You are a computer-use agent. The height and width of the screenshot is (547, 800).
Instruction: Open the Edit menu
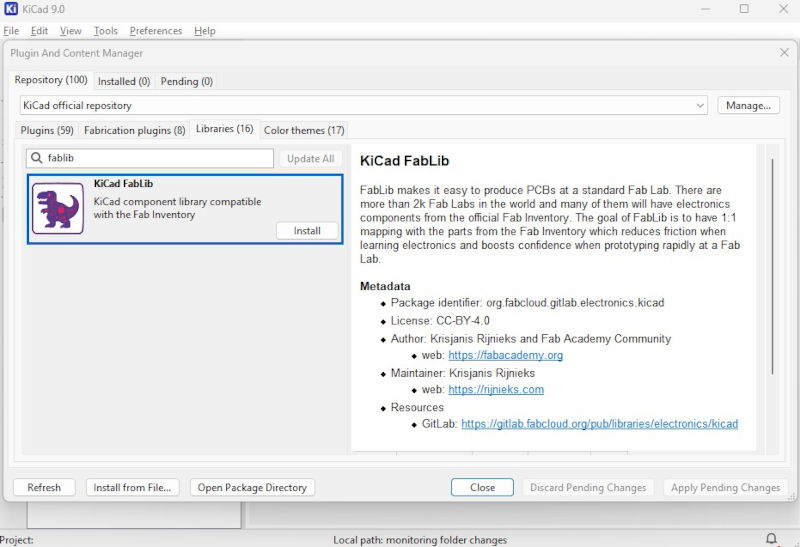[x=39, y=31]
